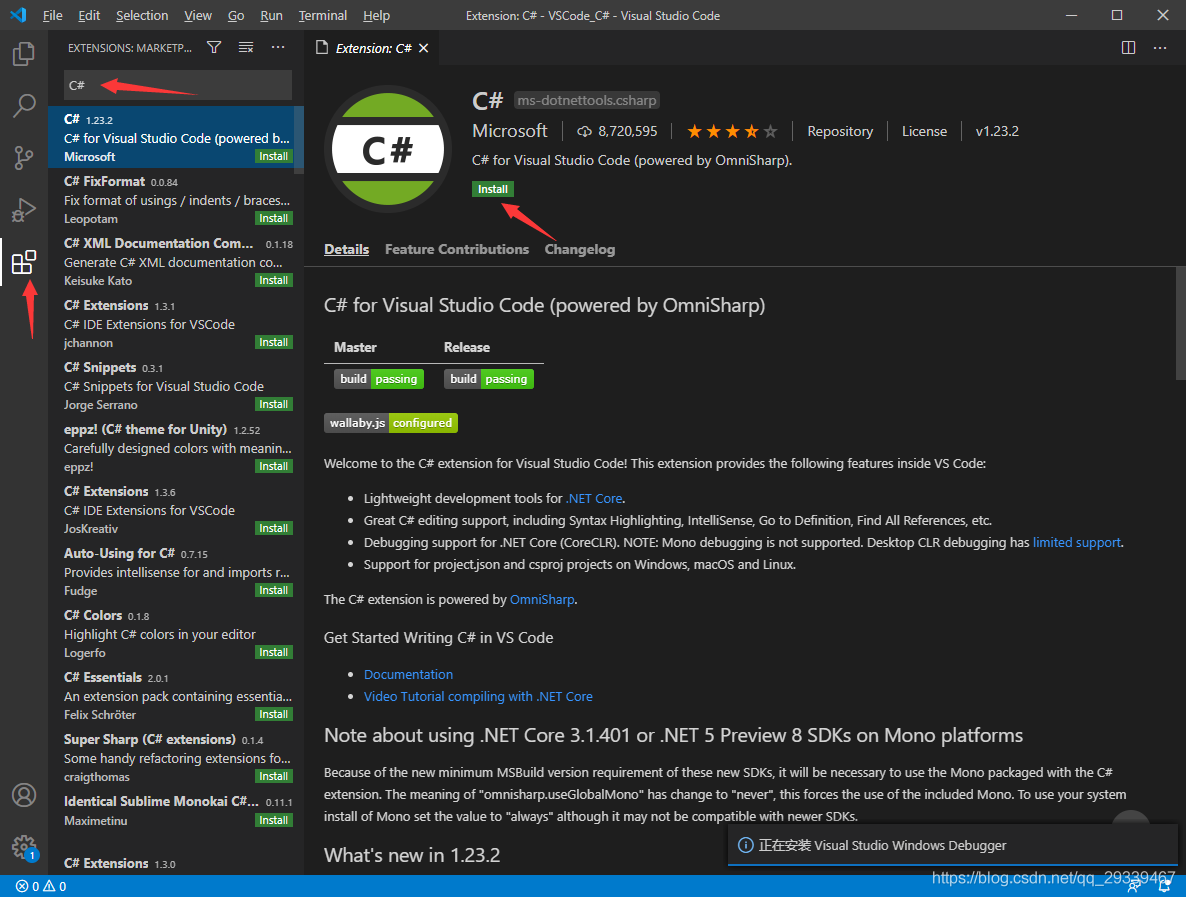This screenshot has width=1186, height=897.
Task: Click the Master build passing badge
Action: [379, 379]
